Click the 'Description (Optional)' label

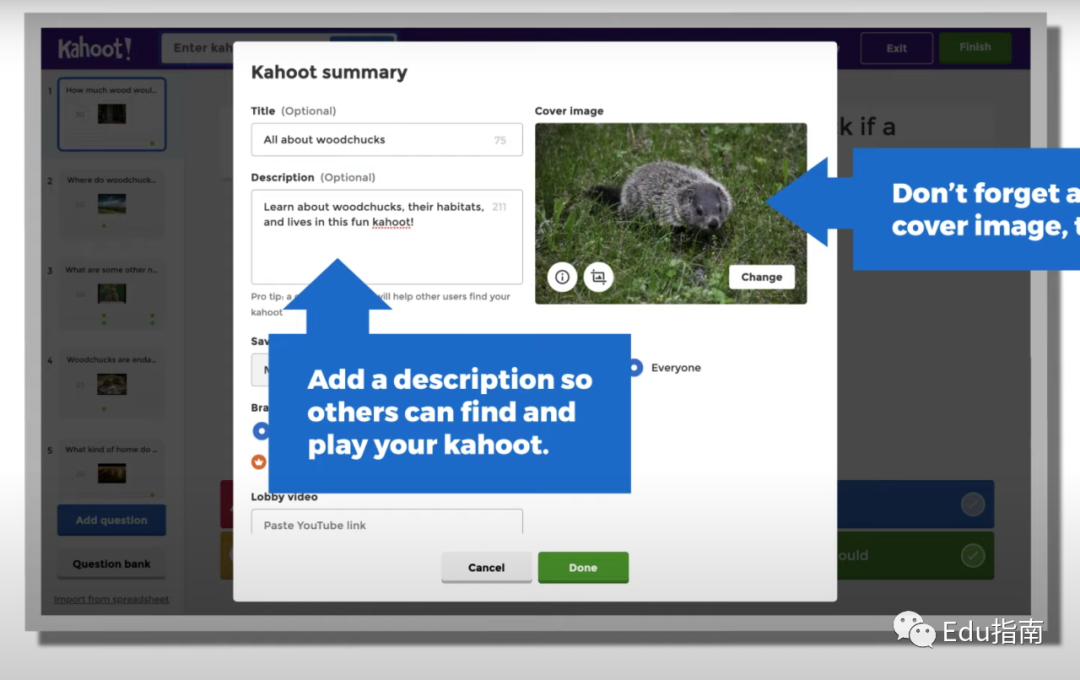[x=313, y=177]
